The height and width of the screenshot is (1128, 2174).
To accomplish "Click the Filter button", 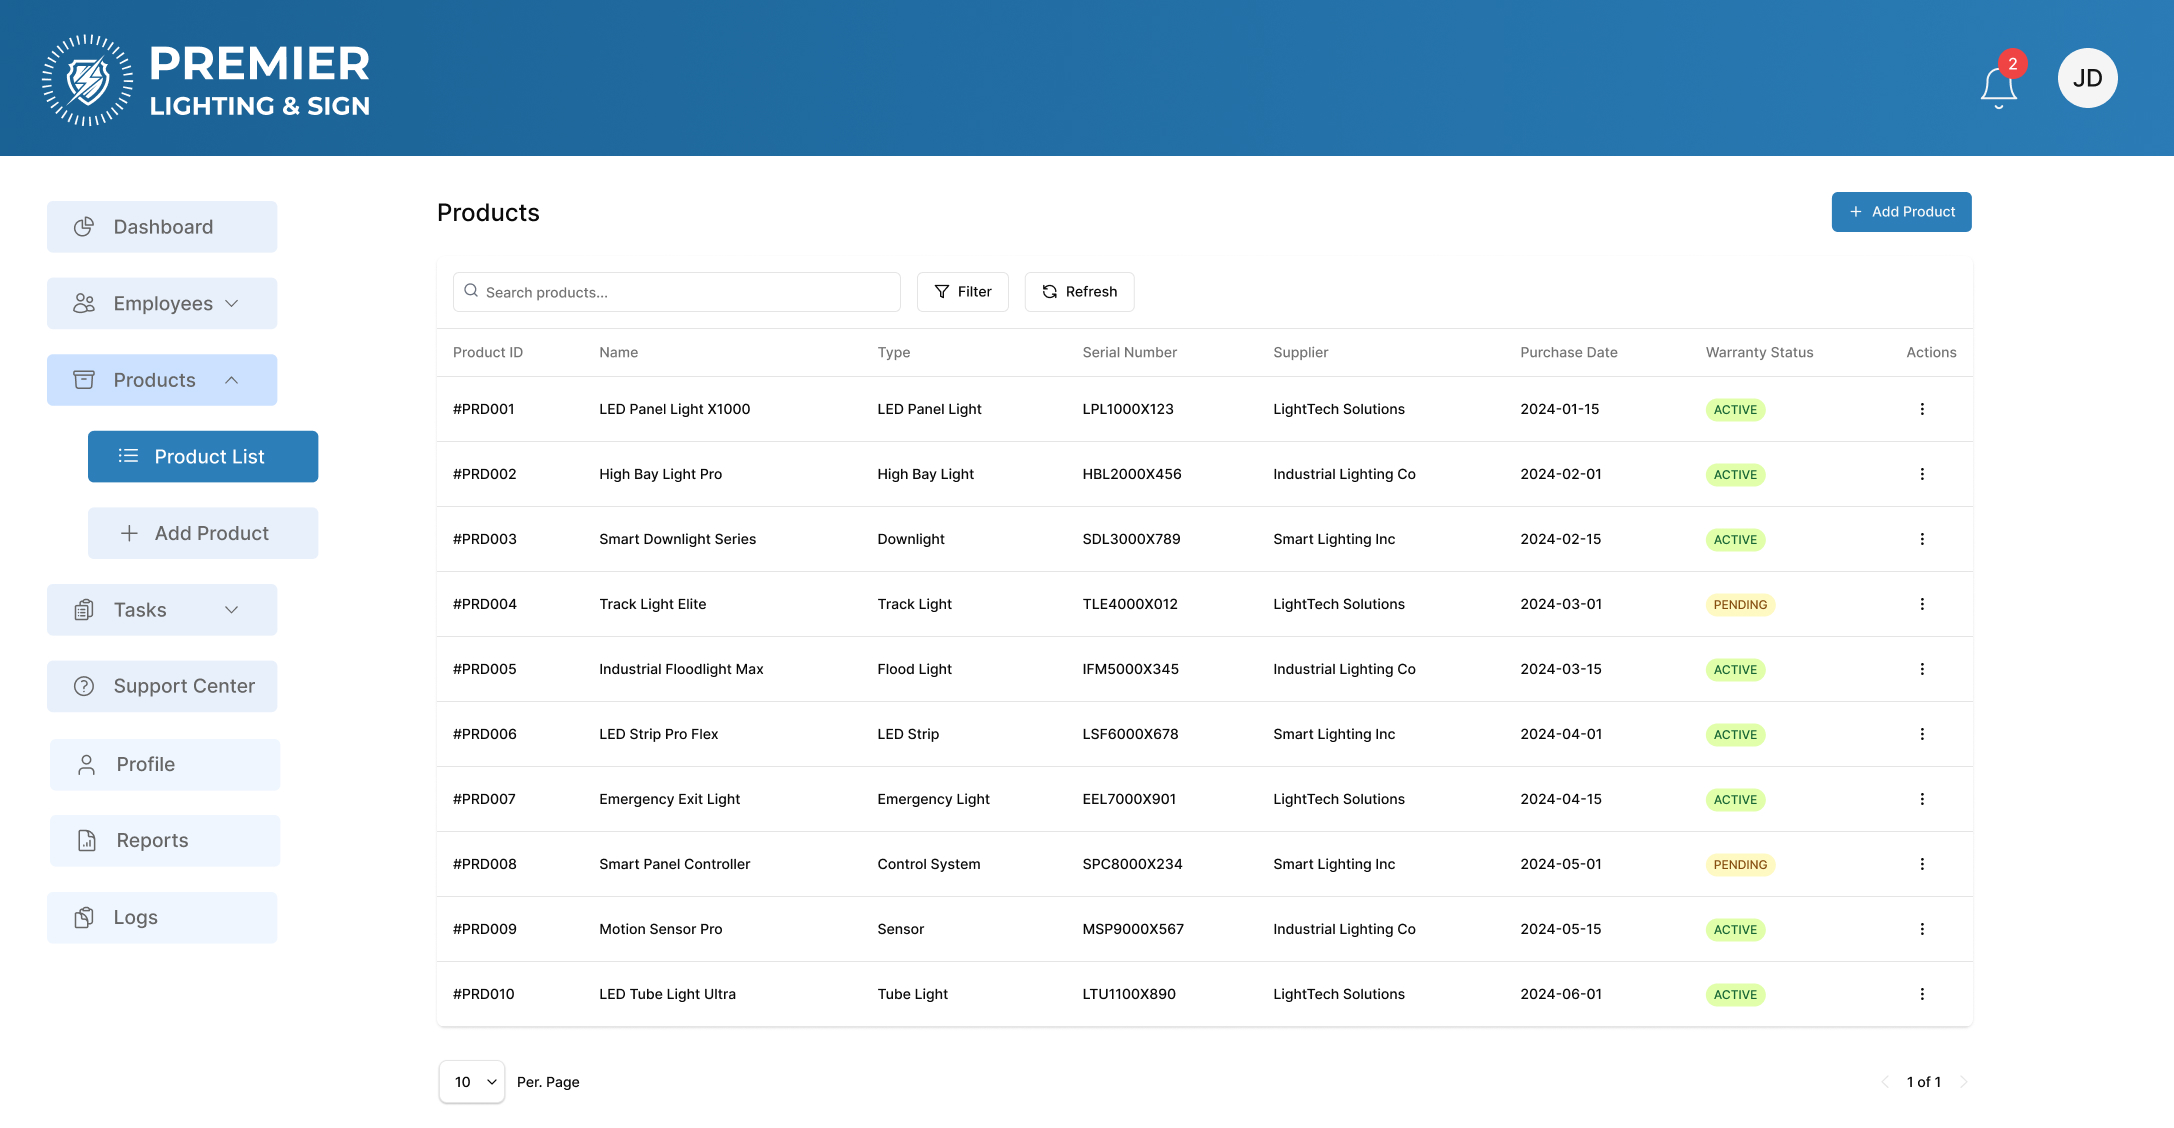I will 962,292.
